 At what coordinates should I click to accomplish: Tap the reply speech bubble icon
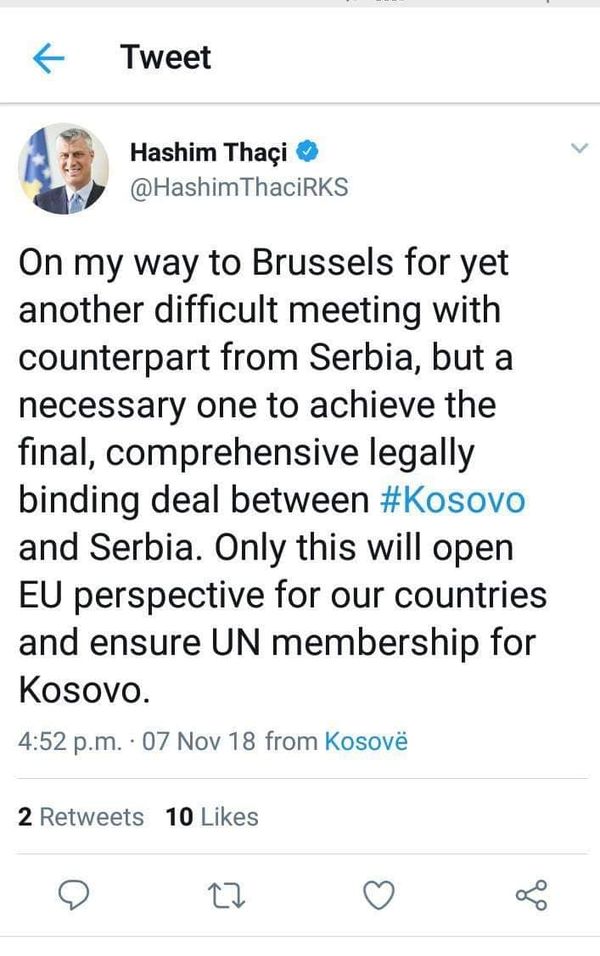[74, 896]
